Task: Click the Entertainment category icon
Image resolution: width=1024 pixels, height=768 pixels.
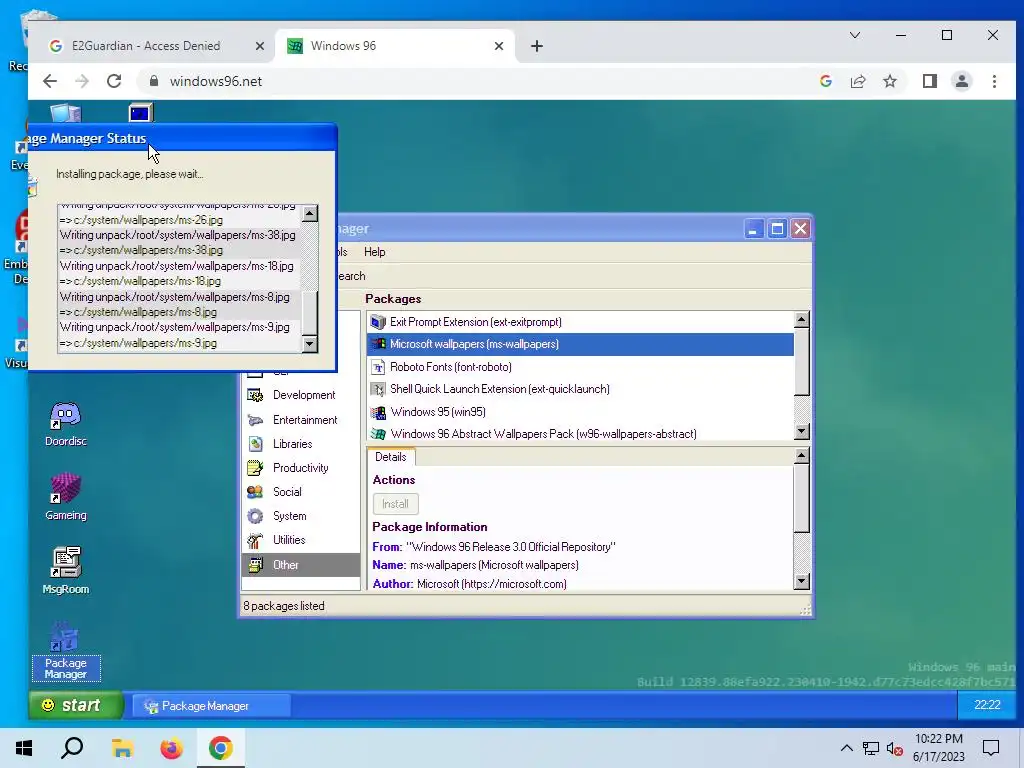Action: (x=255, y=420)
